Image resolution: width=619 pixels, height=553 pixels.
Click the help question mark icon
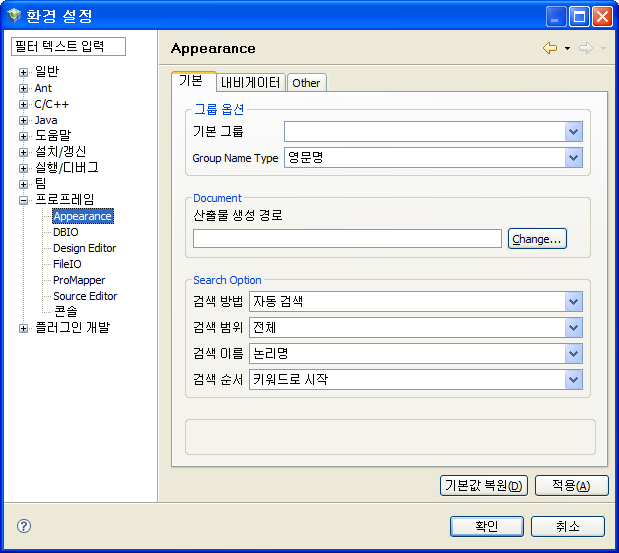click(24, 526)
